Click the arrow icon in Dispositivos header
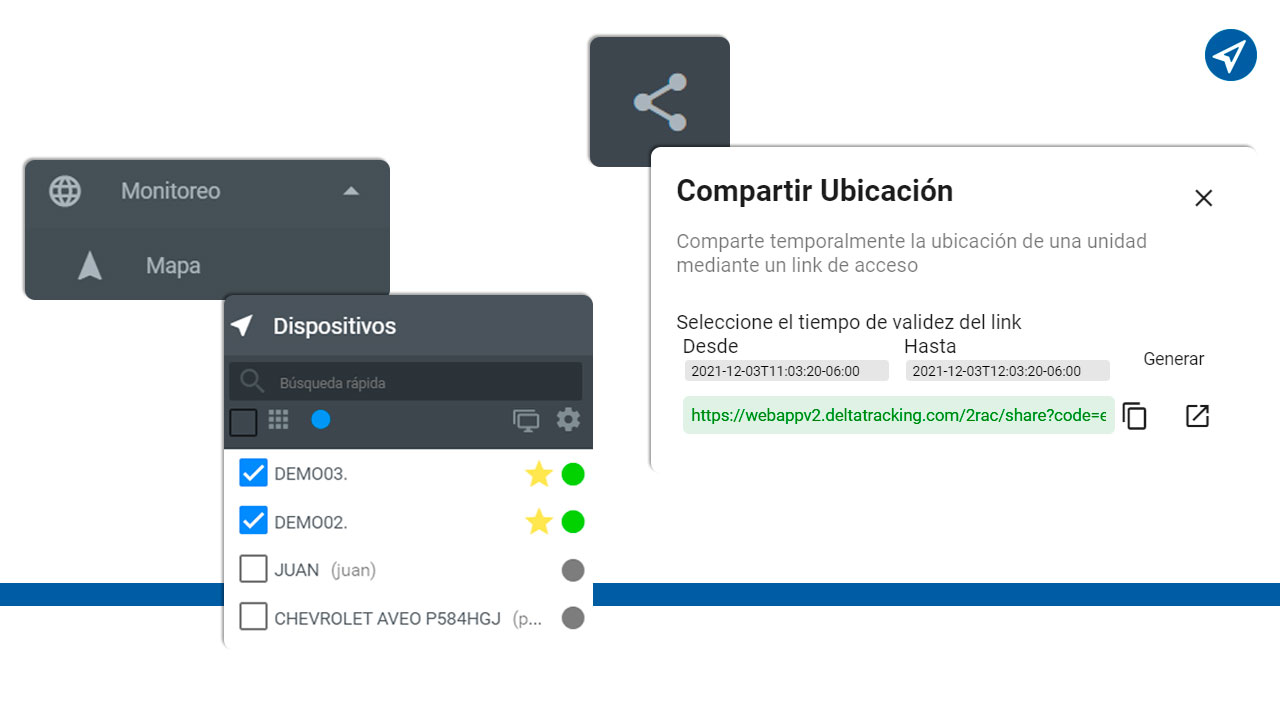The image size is (1280, 720). point(241,325)
